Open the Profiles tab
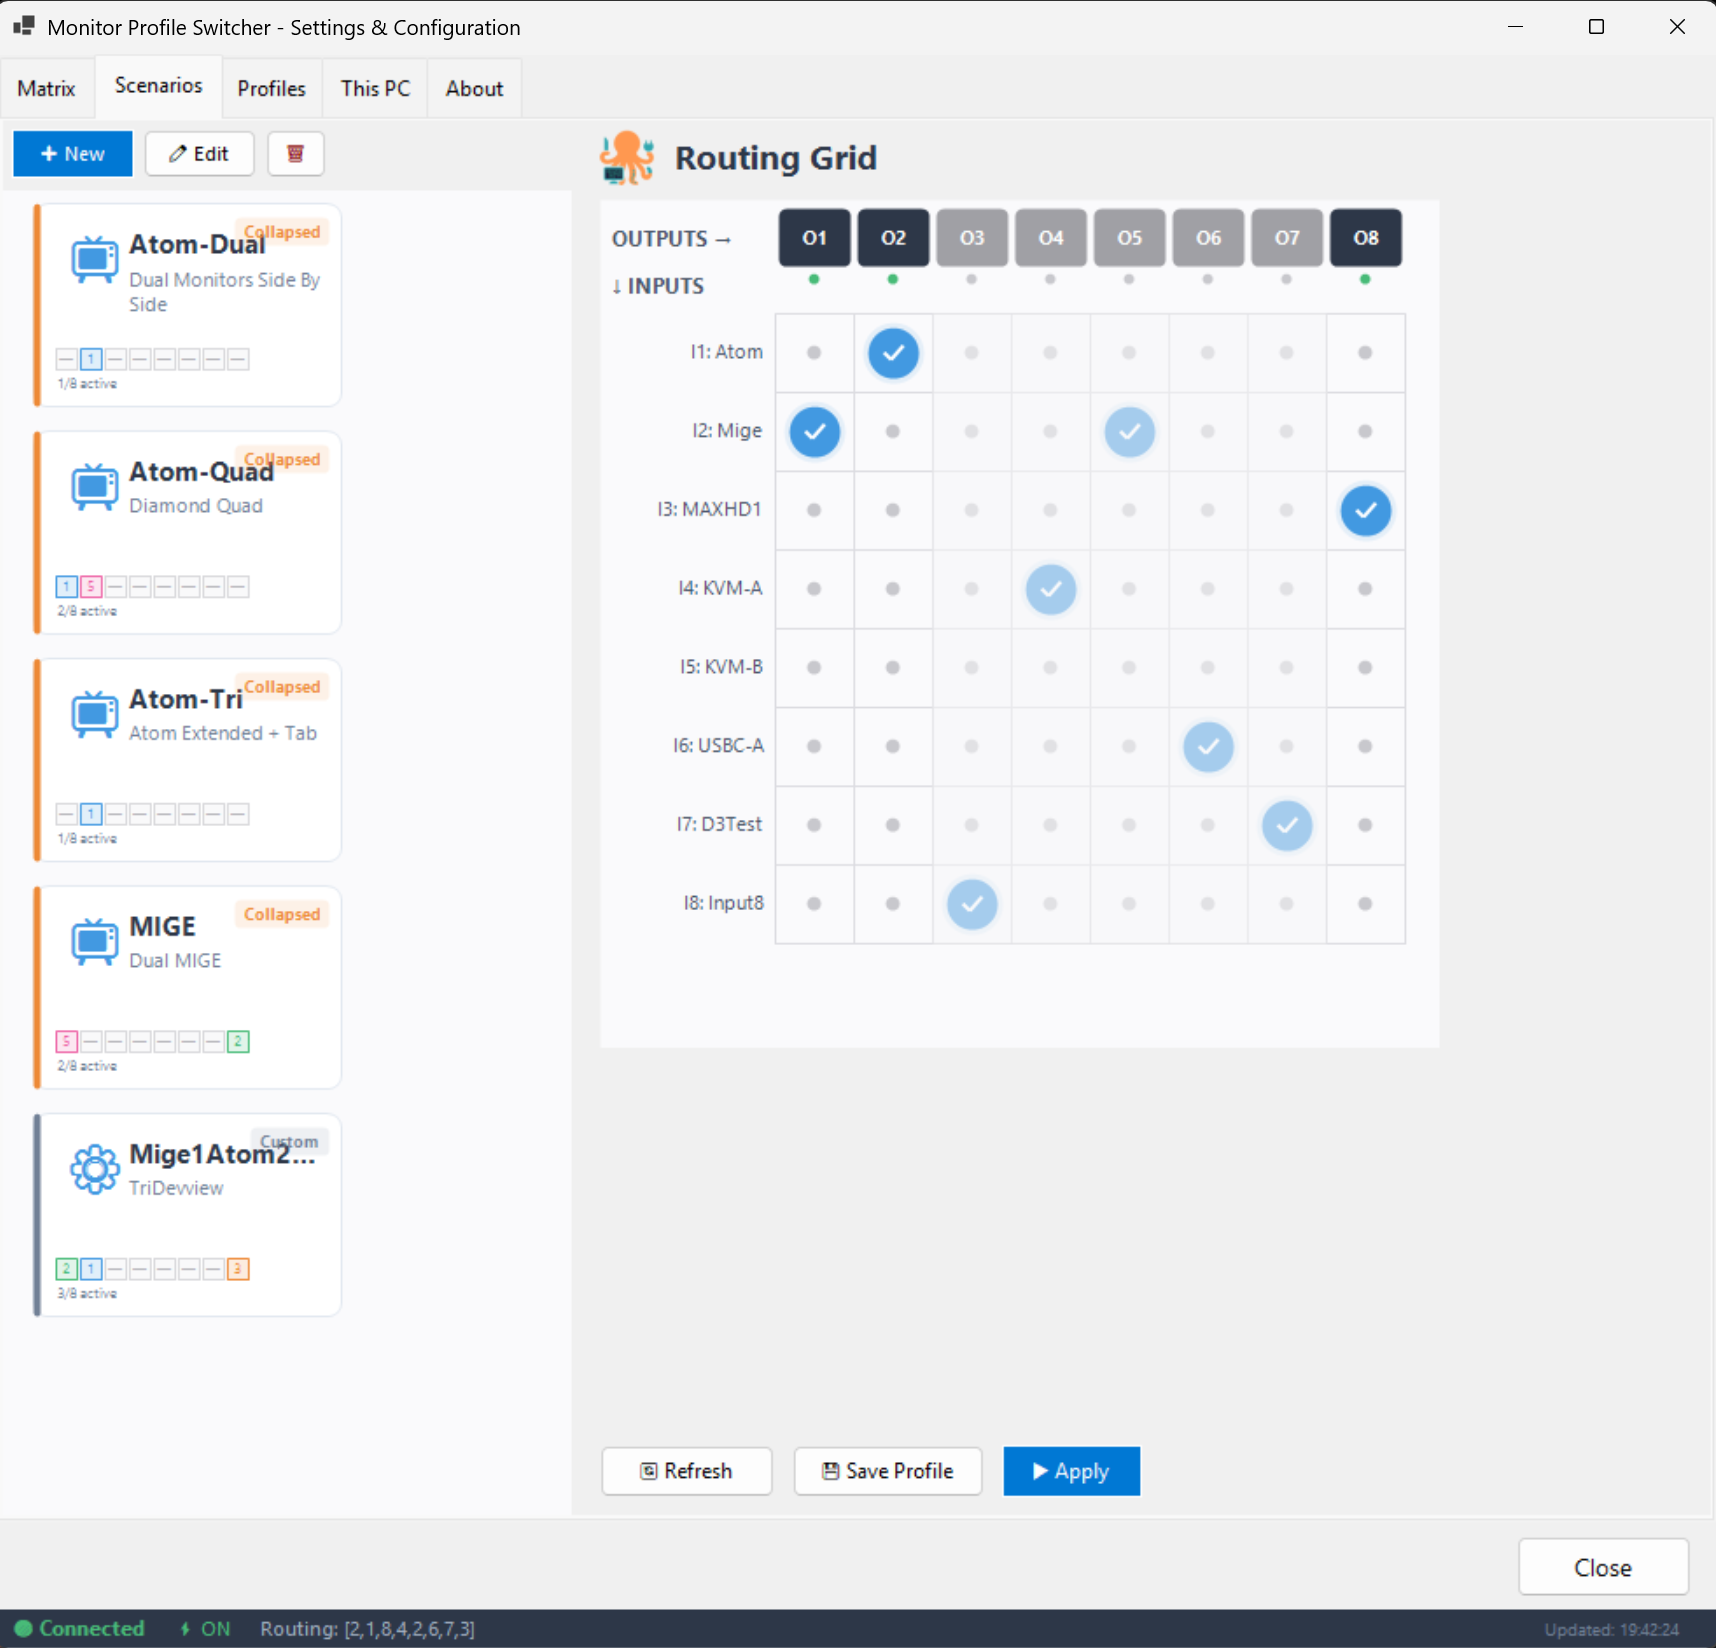This screenshot has width=1716, height=1648. click(270, 88)
